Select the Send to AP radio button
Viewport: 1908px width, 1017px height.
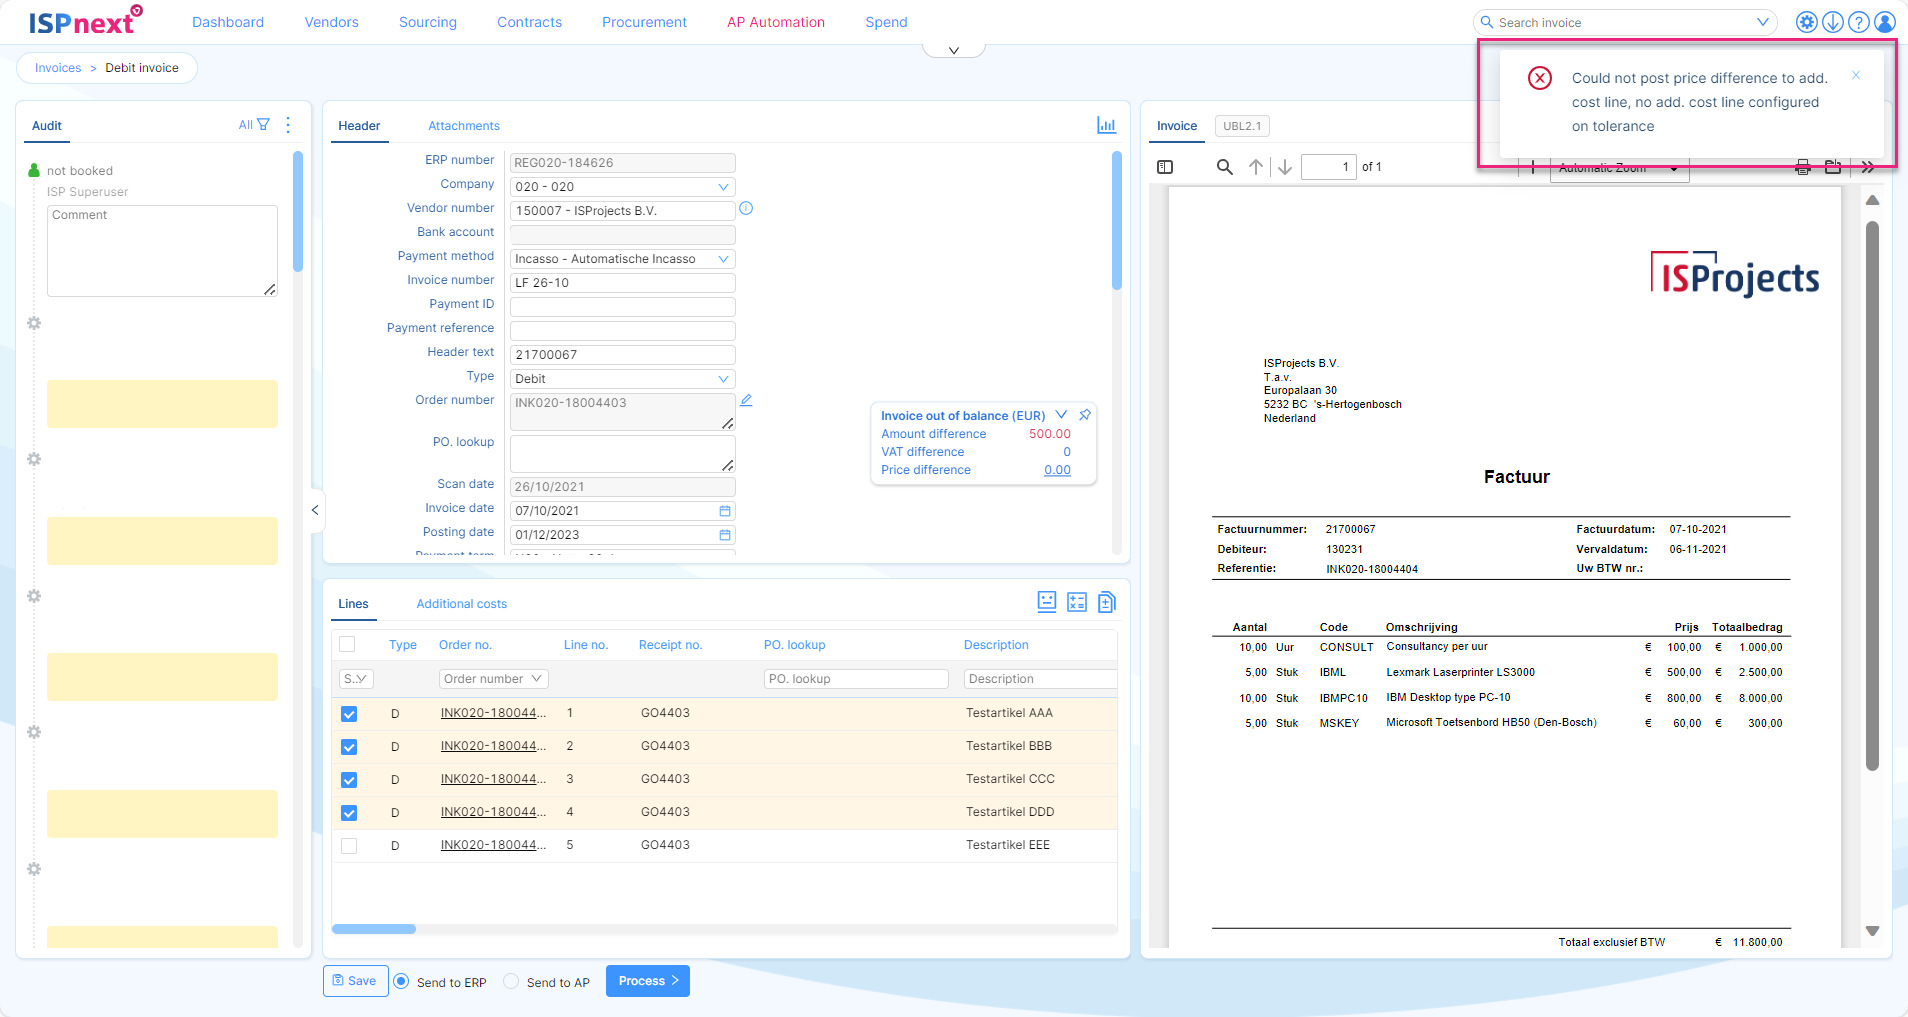(x=511, y=981)
